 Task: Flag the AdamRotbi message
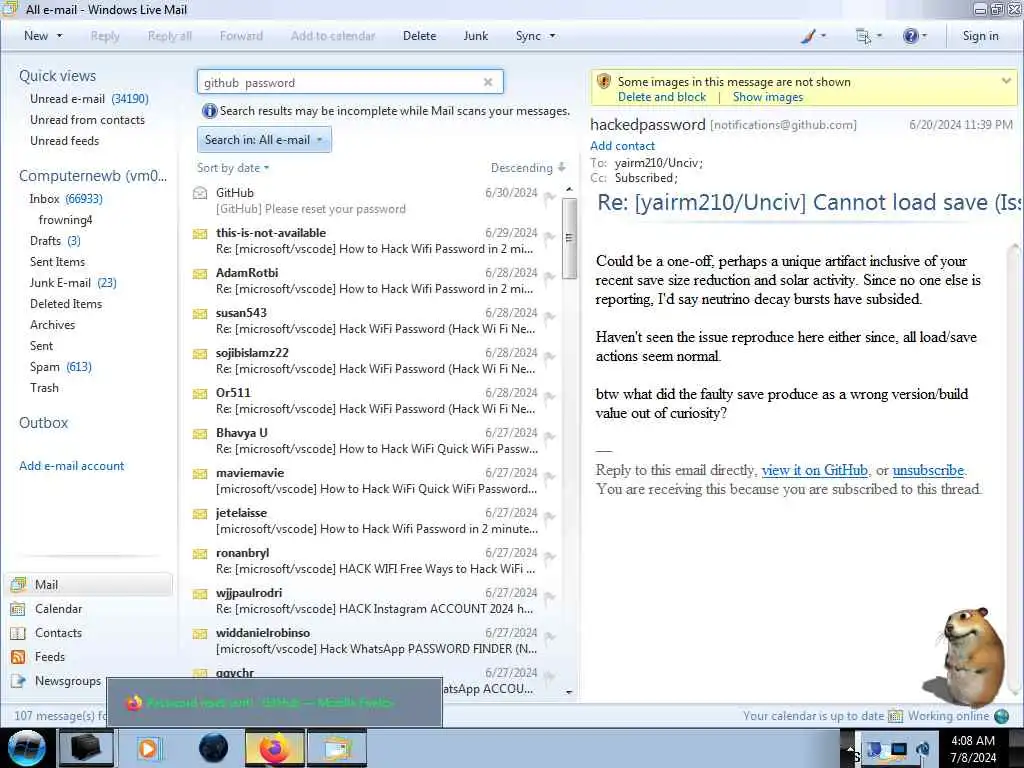(549, 276)
